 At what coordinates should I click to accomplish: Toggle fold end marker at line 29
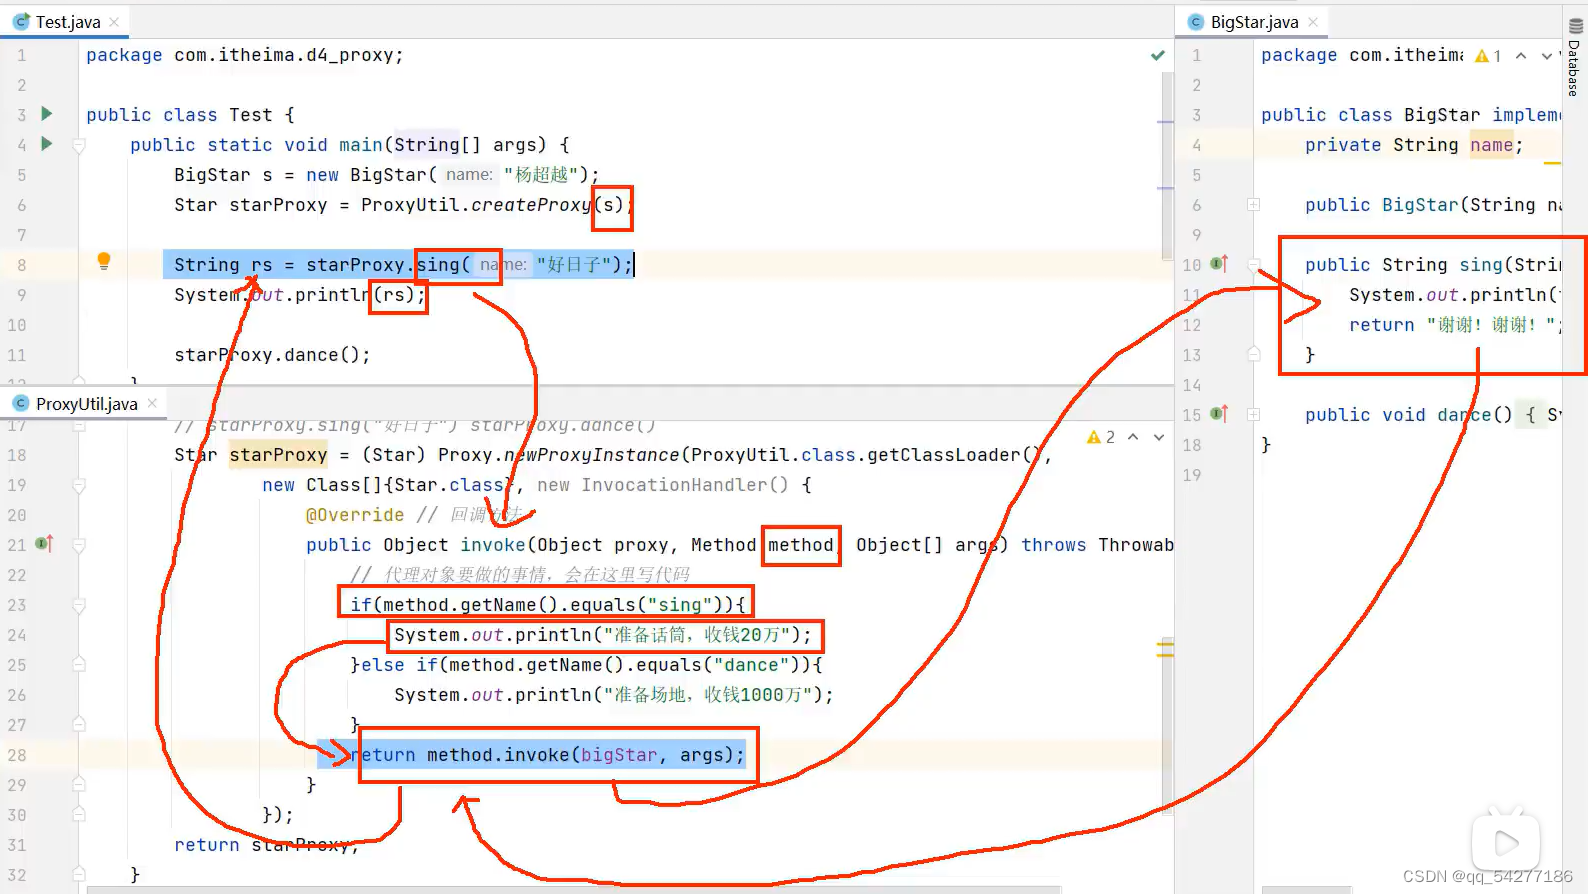79,784
